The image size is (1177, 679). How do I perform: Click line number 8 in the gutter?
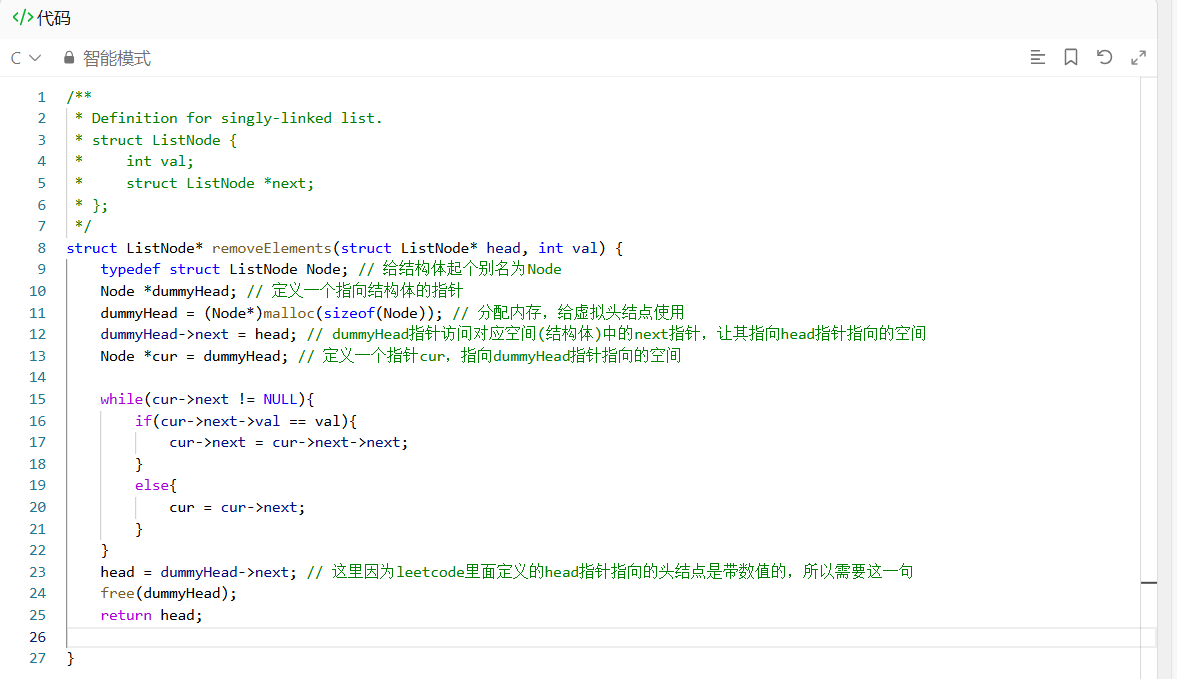coord(41,248)
